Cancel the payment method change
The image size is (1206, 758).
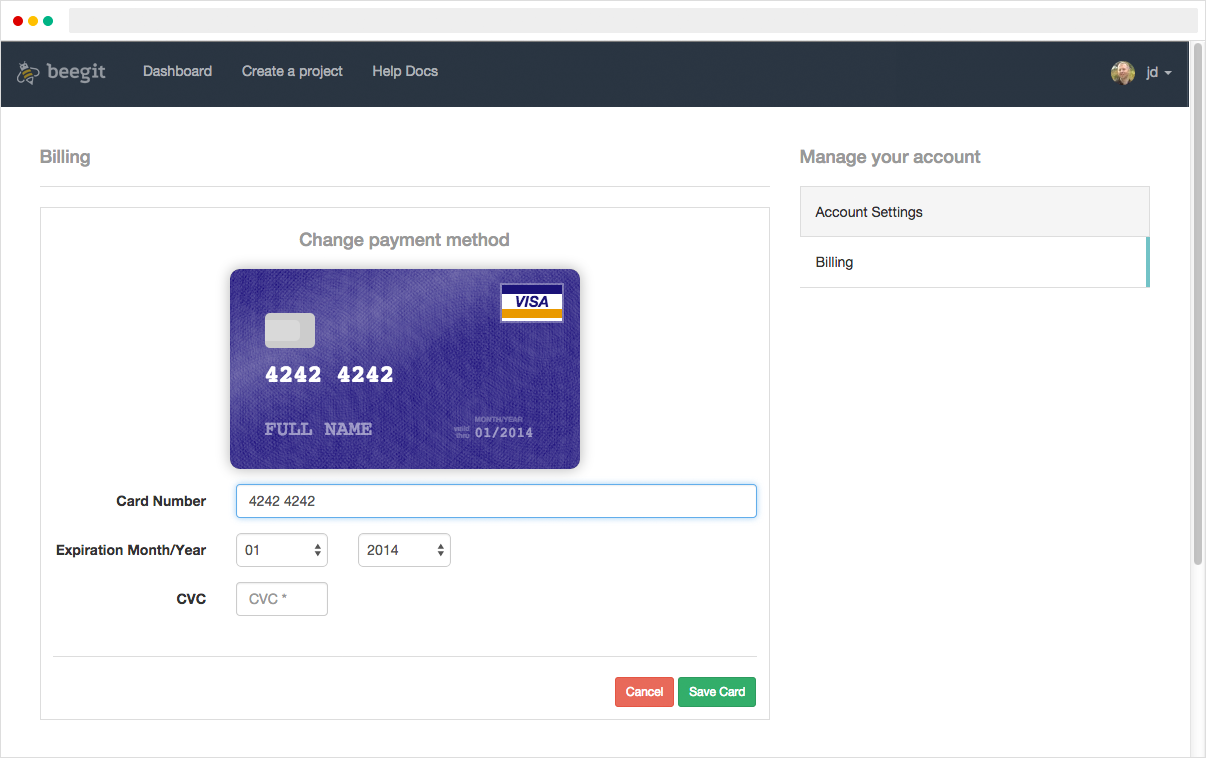(x=644, y=692)
